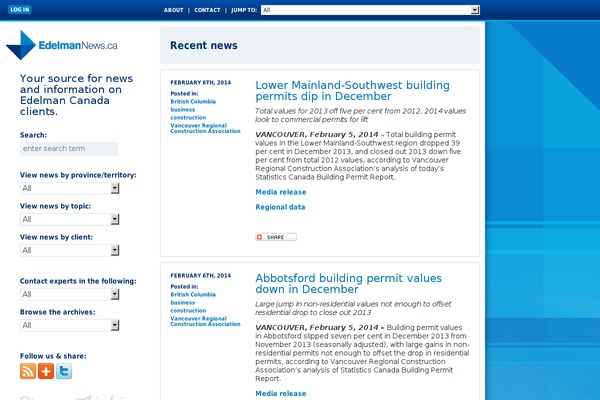600x400 pixels.
Task: Open the RSS feed icon
Action: pyautogui.click(x=28, y=371)
